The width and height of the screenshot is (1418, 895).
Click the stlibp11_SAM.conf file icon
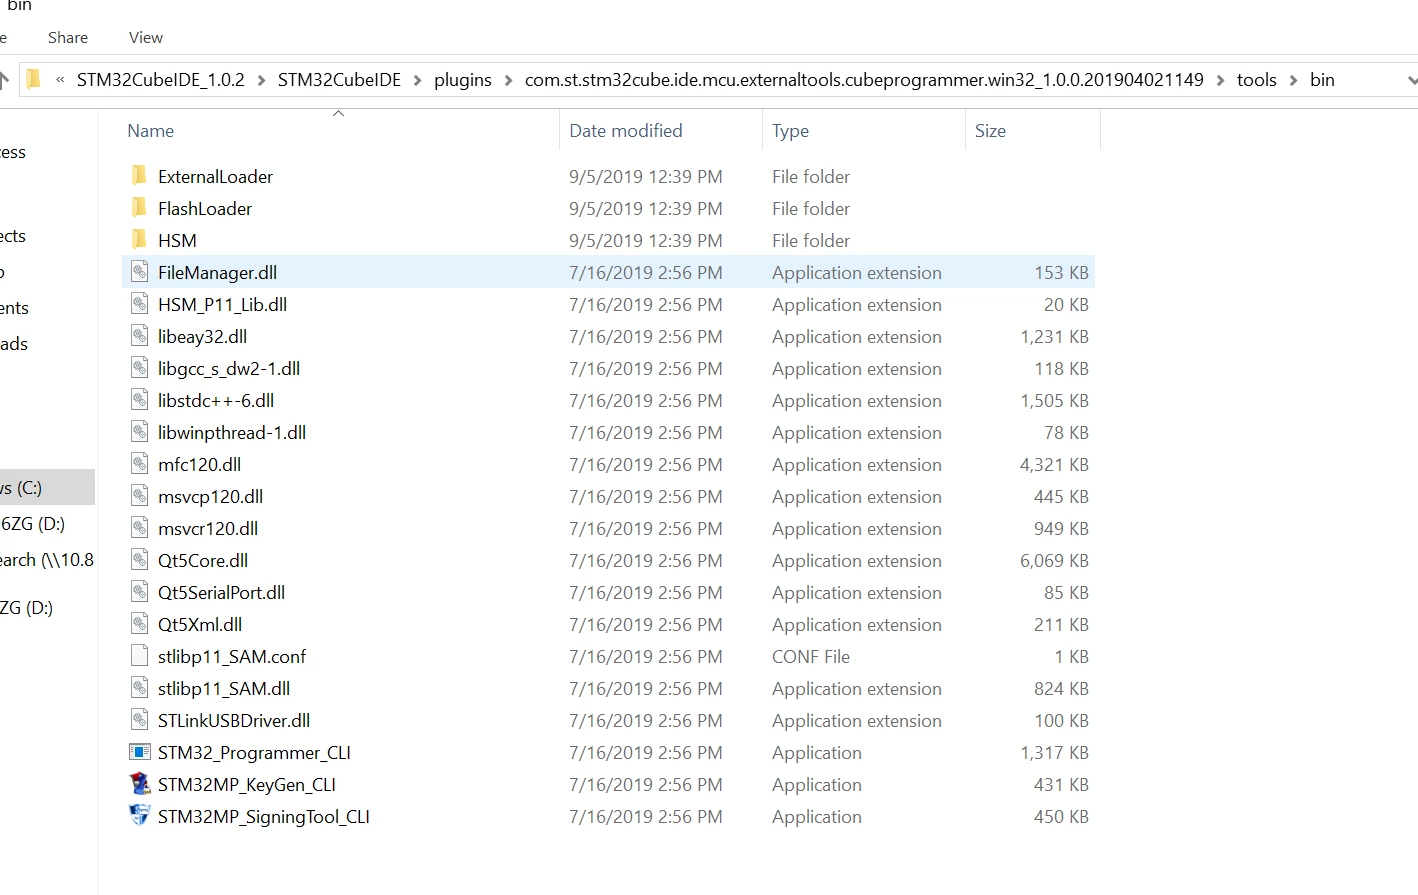click(140, 656)
